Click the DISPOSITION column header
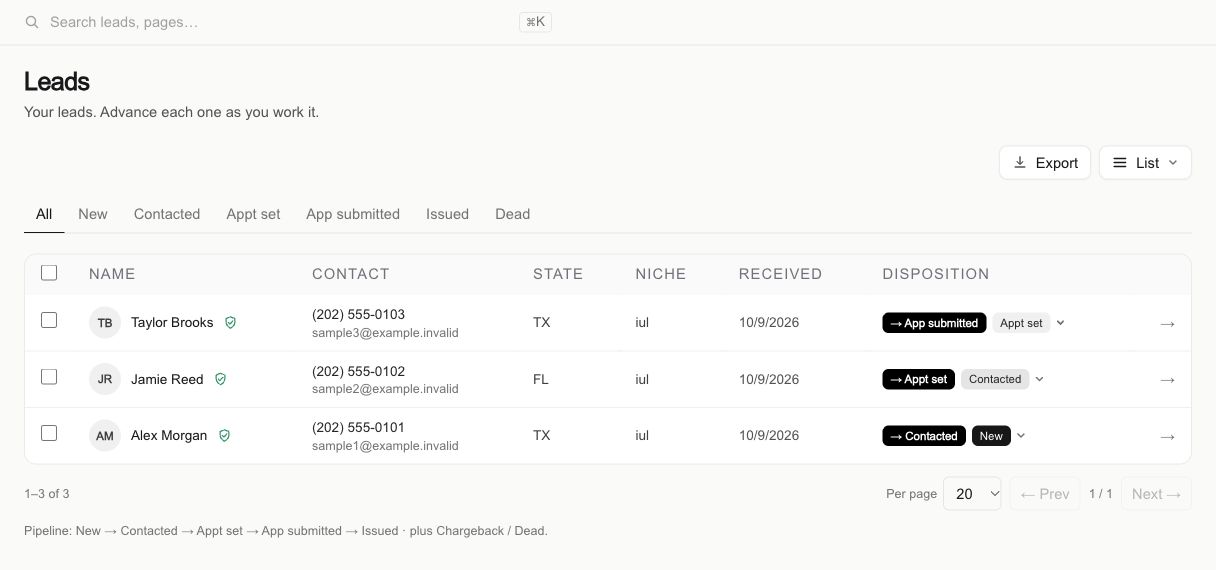The height and width of the screenshot is (570, 1216). click(x=936, y=274)
